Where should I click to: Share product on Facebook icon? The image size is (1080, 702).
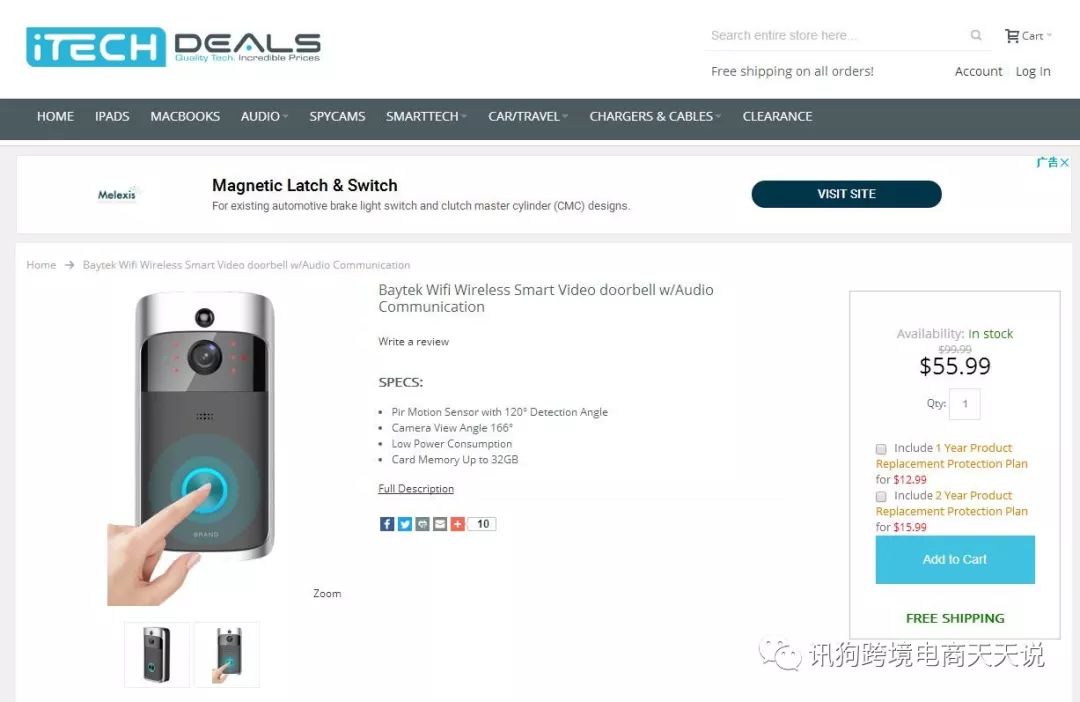[386, 524]
